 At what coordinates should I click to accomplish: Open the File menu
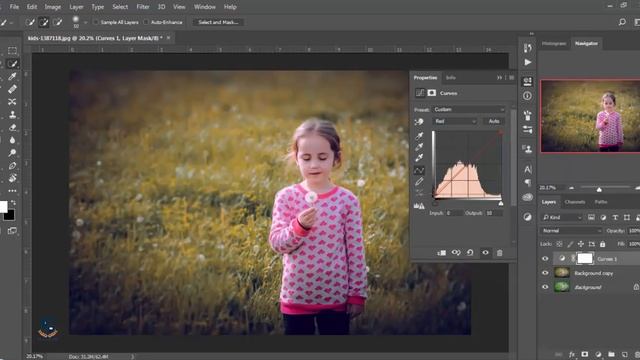click(14, 7)
